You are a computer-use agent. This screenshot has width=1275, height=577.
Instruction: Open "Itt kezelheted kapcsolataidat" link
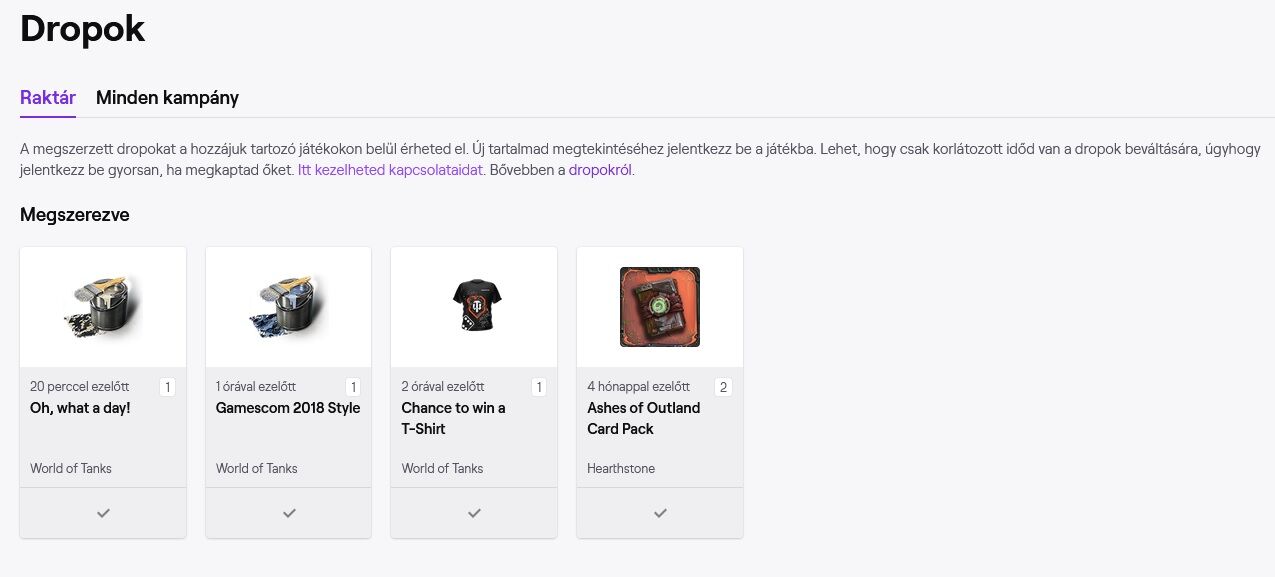391,170
